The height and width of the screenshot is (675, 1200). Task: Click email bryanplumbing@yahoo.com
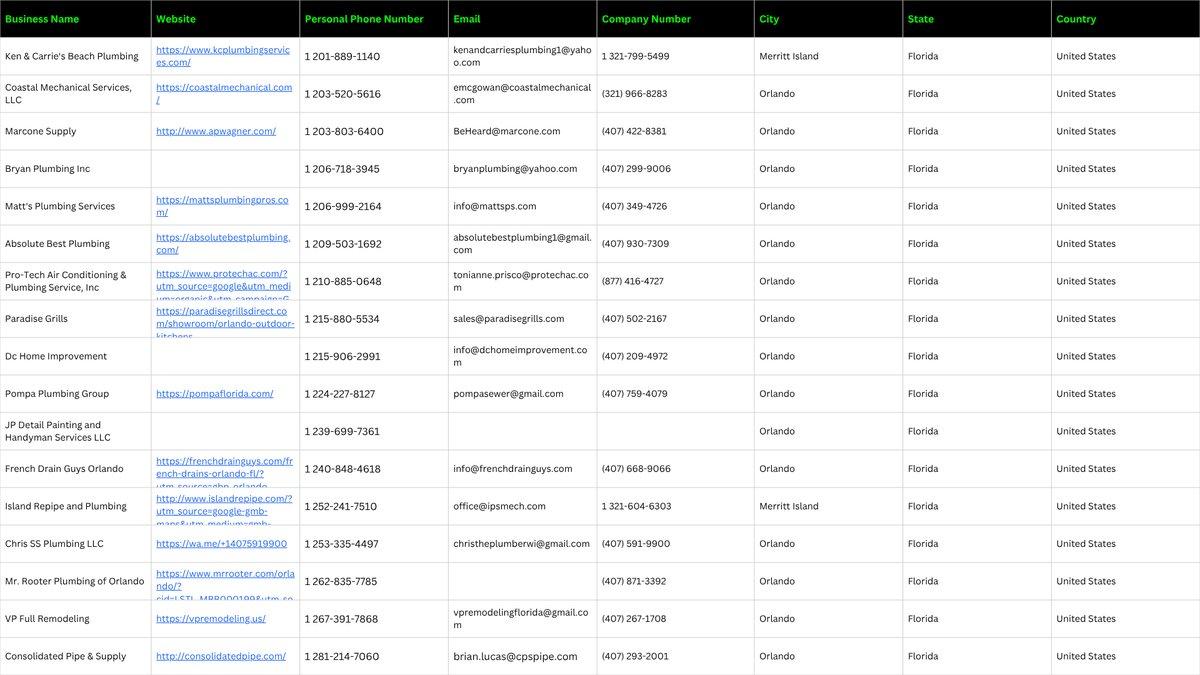[x=515, y=169]
